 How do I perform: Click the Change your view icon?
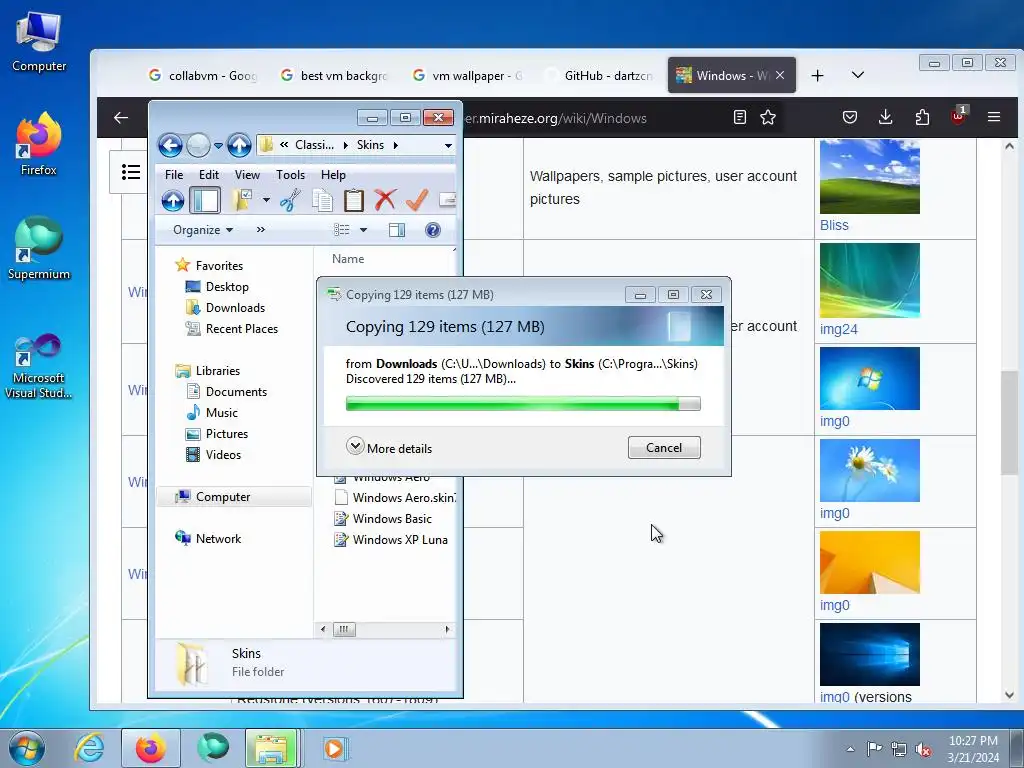pyautogui.click(x=342, y=230)
